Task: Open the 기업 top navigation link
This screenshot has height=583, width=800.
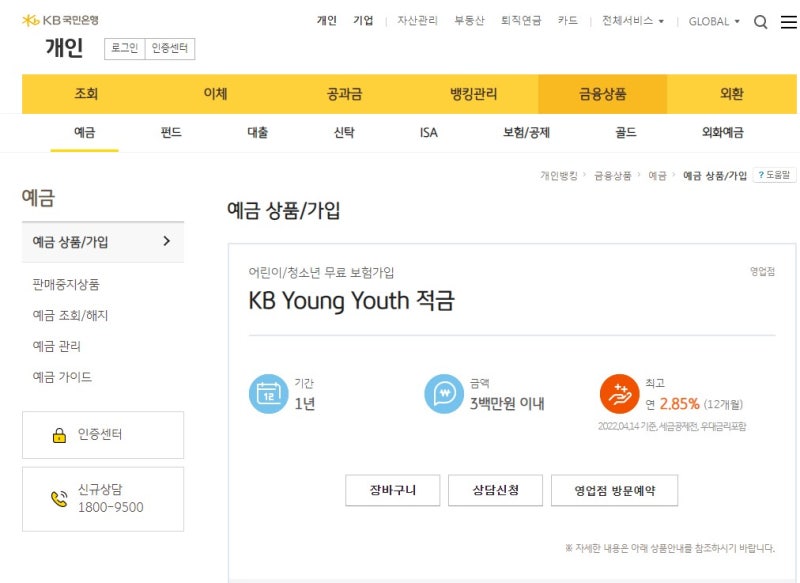Action: (363, 20)
